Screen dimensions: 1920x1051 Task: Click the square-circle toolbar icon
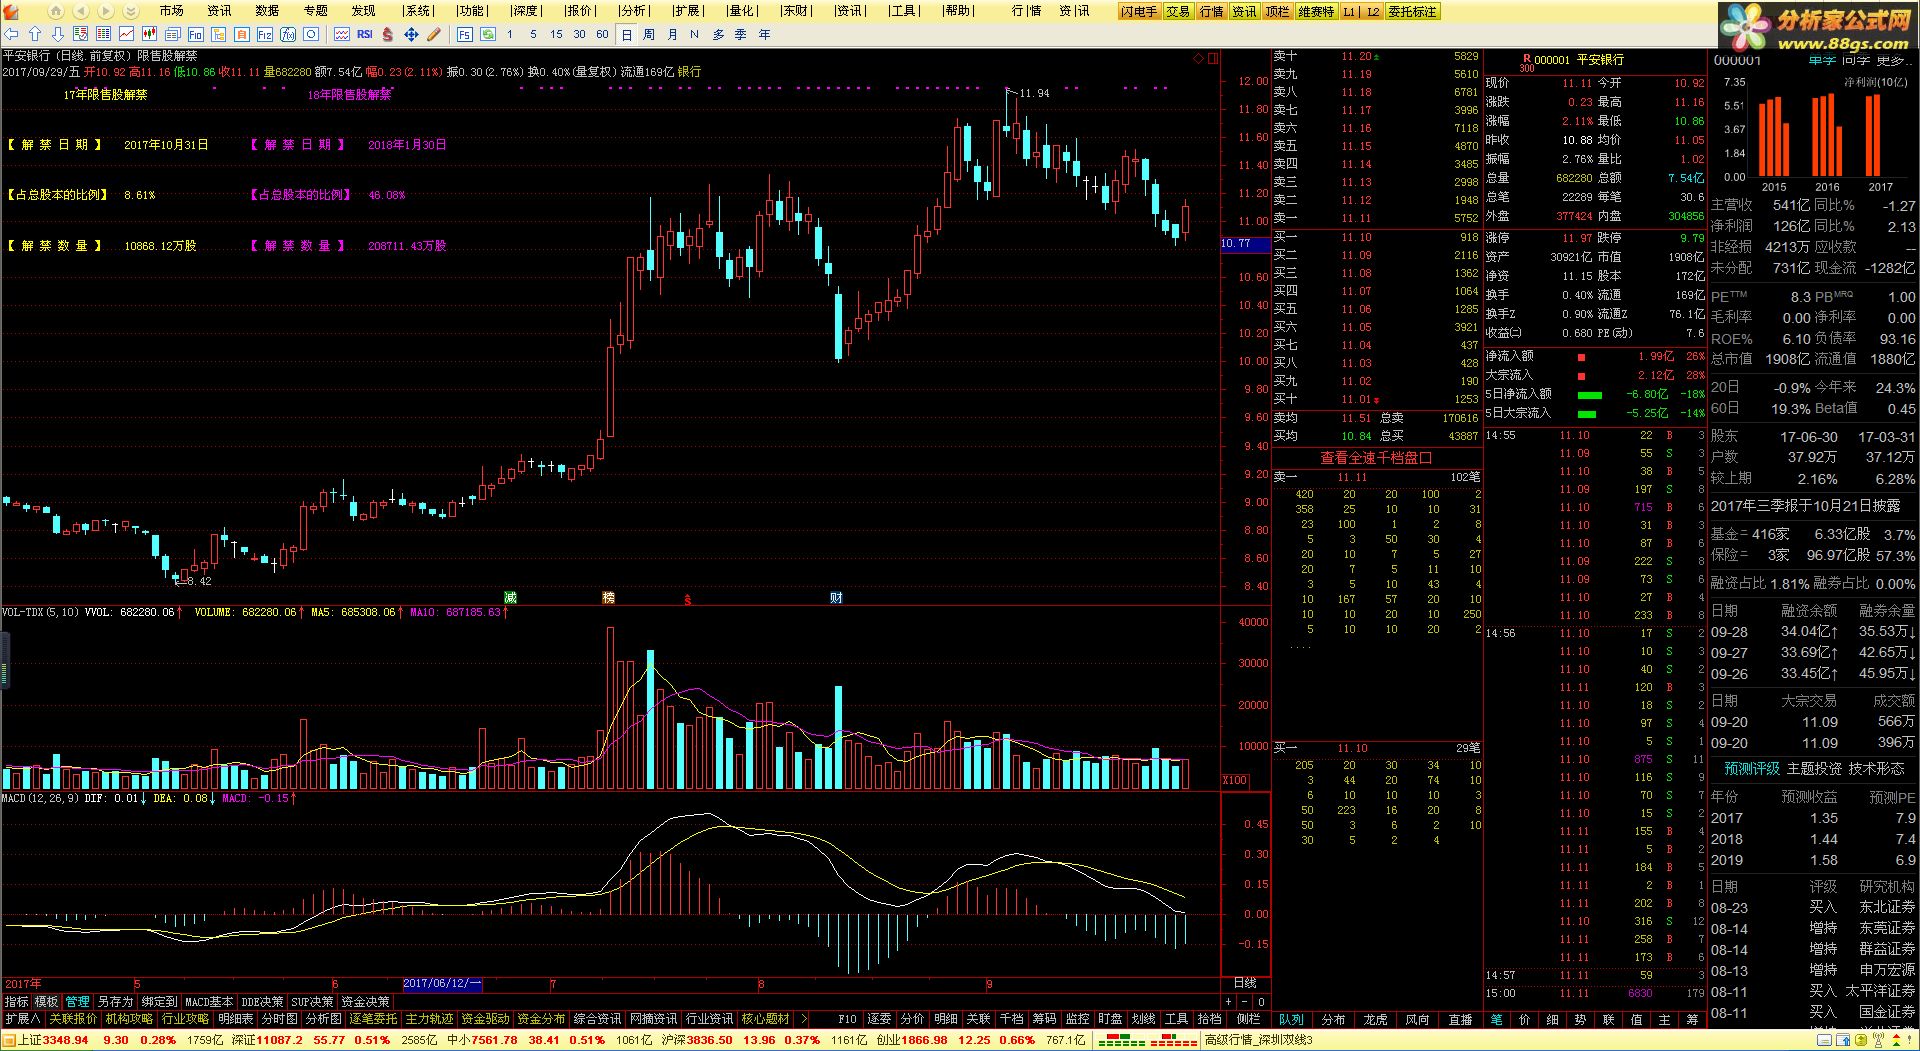[x=311, y=34]
